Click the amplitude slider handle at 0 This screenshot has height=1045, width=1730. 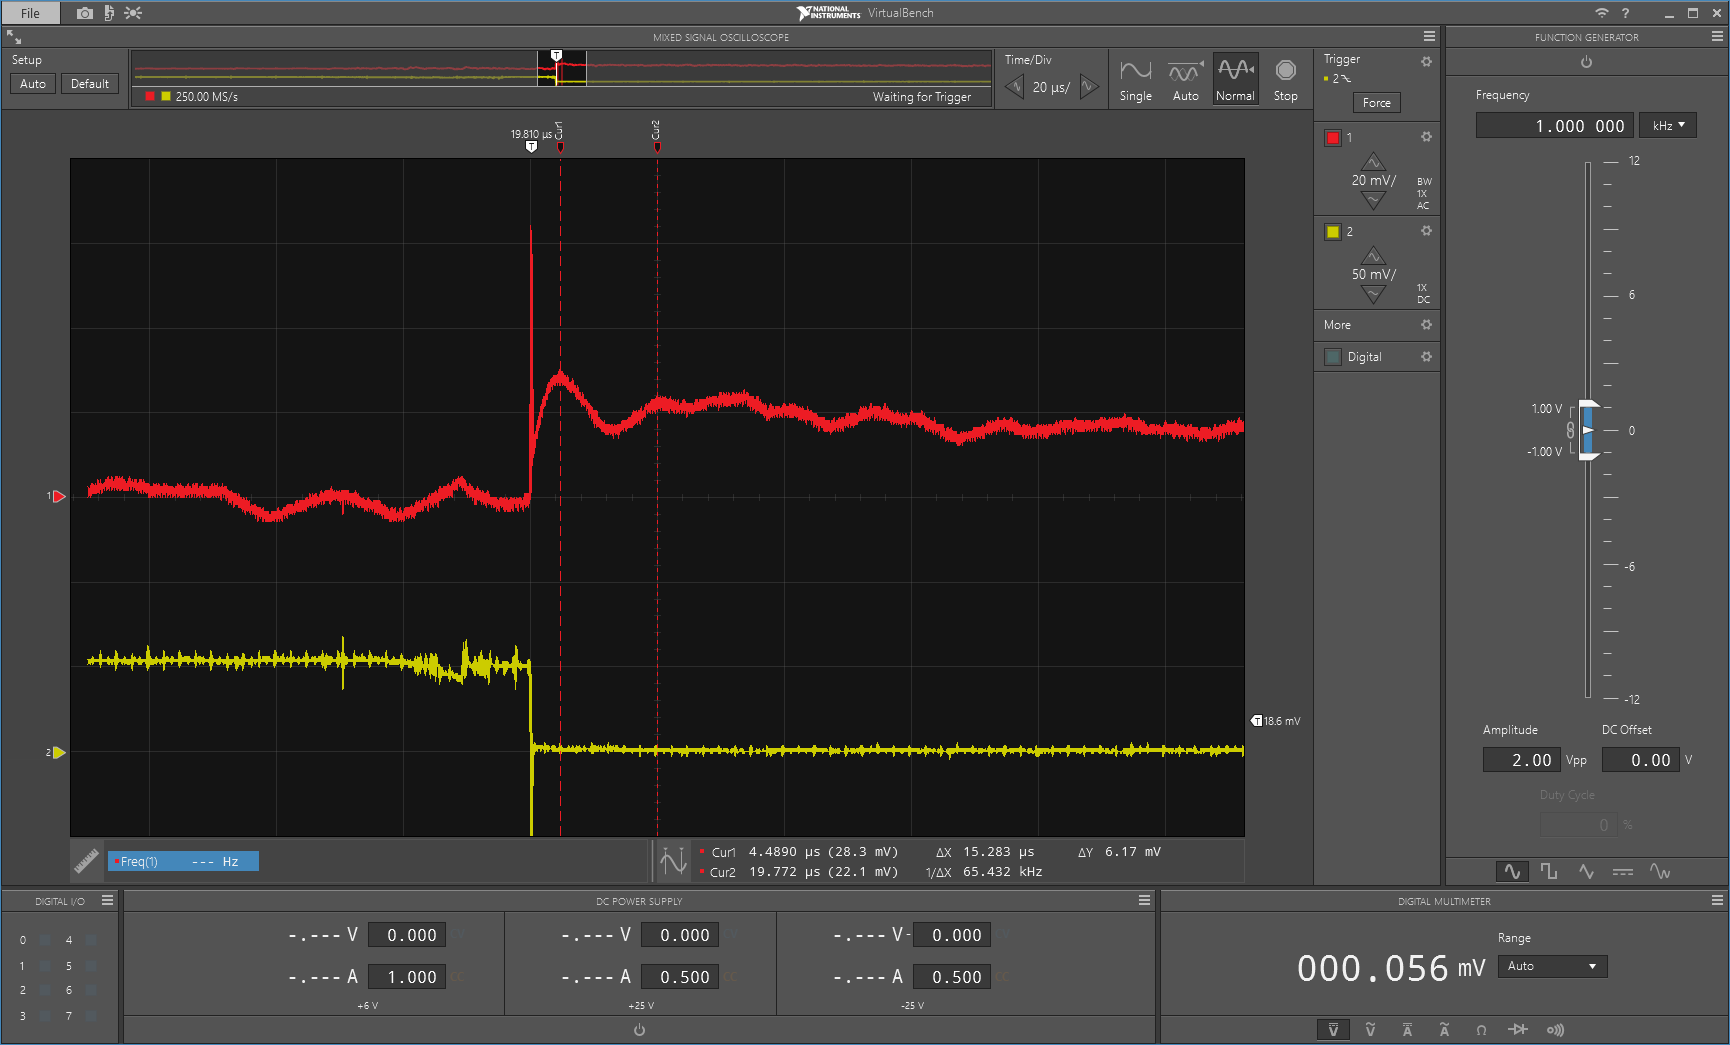pos(1588,430)
